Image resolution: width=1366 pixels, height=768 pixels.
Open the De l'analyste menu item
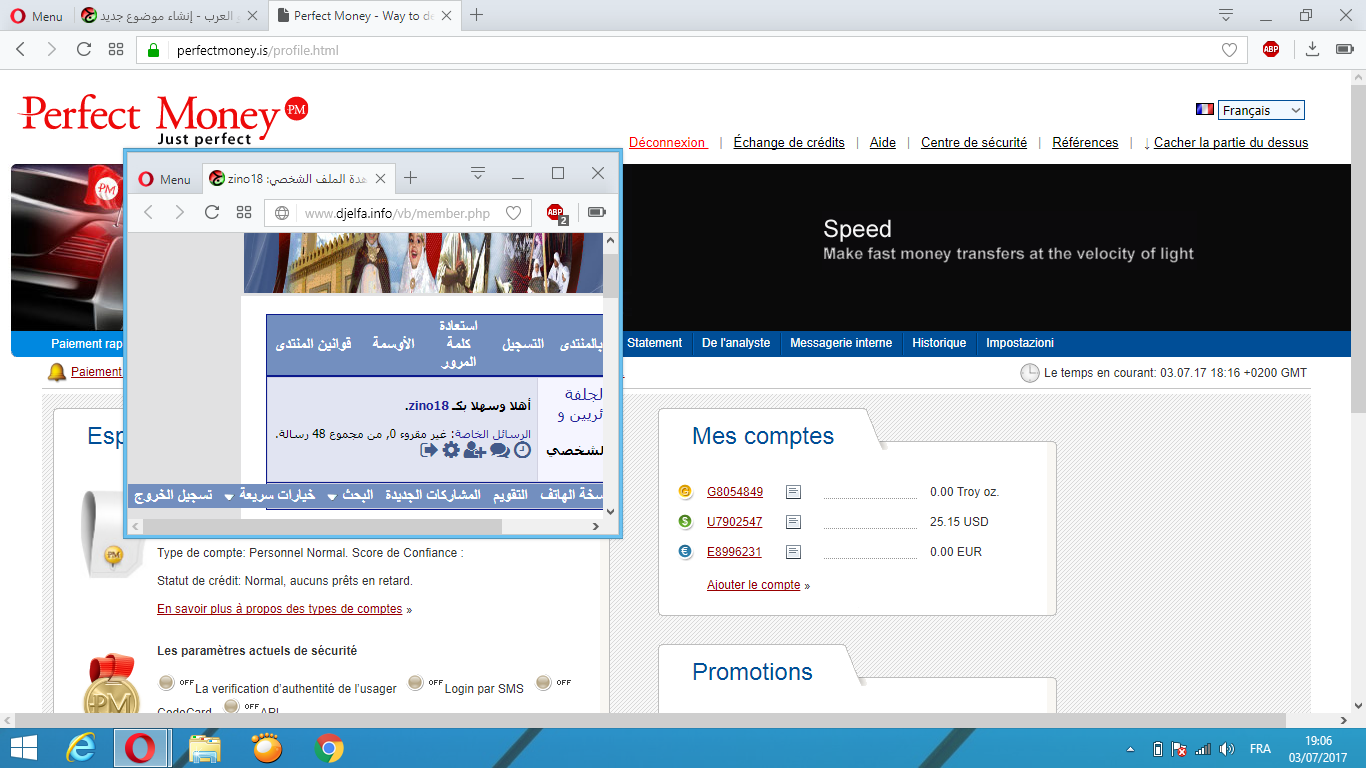point(736,343)
